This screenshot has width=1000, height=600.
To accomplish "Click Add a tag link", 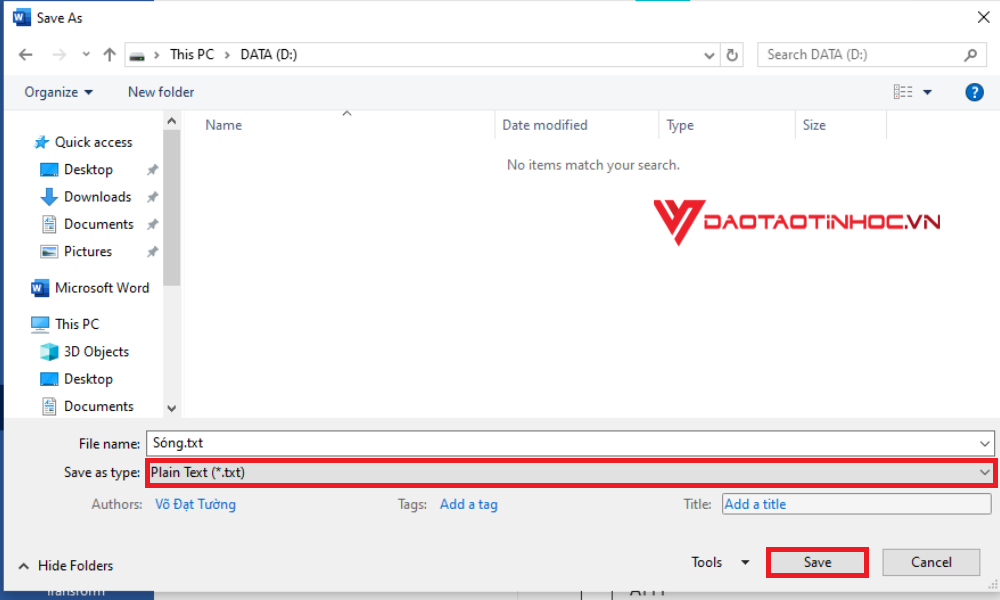I will click(469, 504).
